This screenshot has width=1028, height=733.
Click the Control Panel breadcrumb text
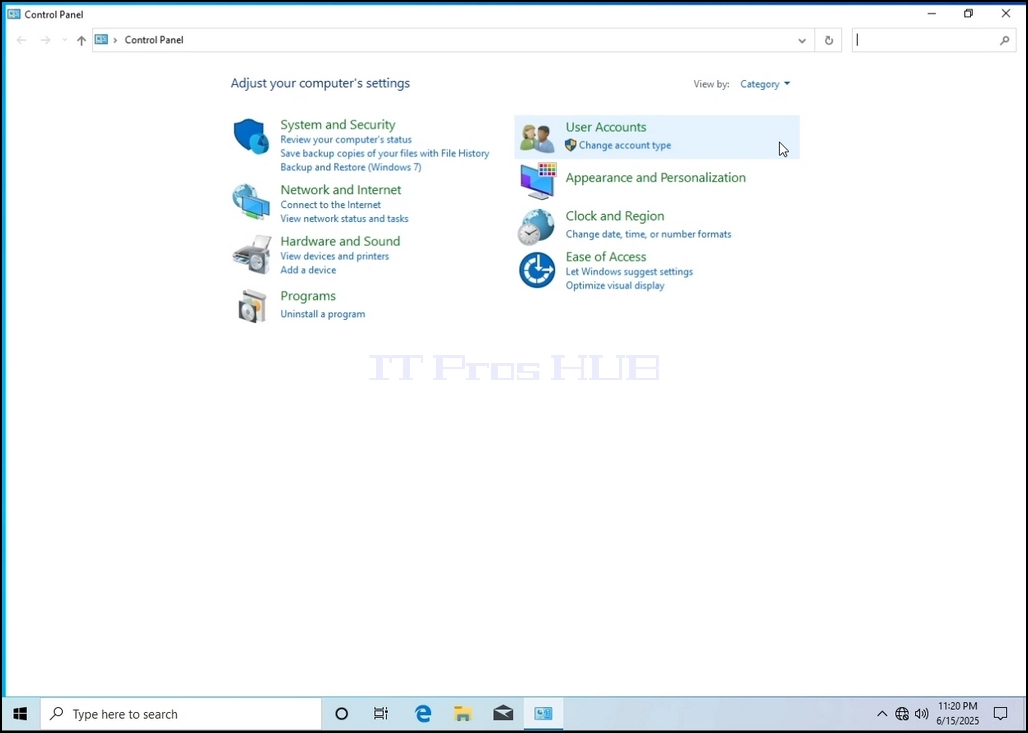click(154, 40)
